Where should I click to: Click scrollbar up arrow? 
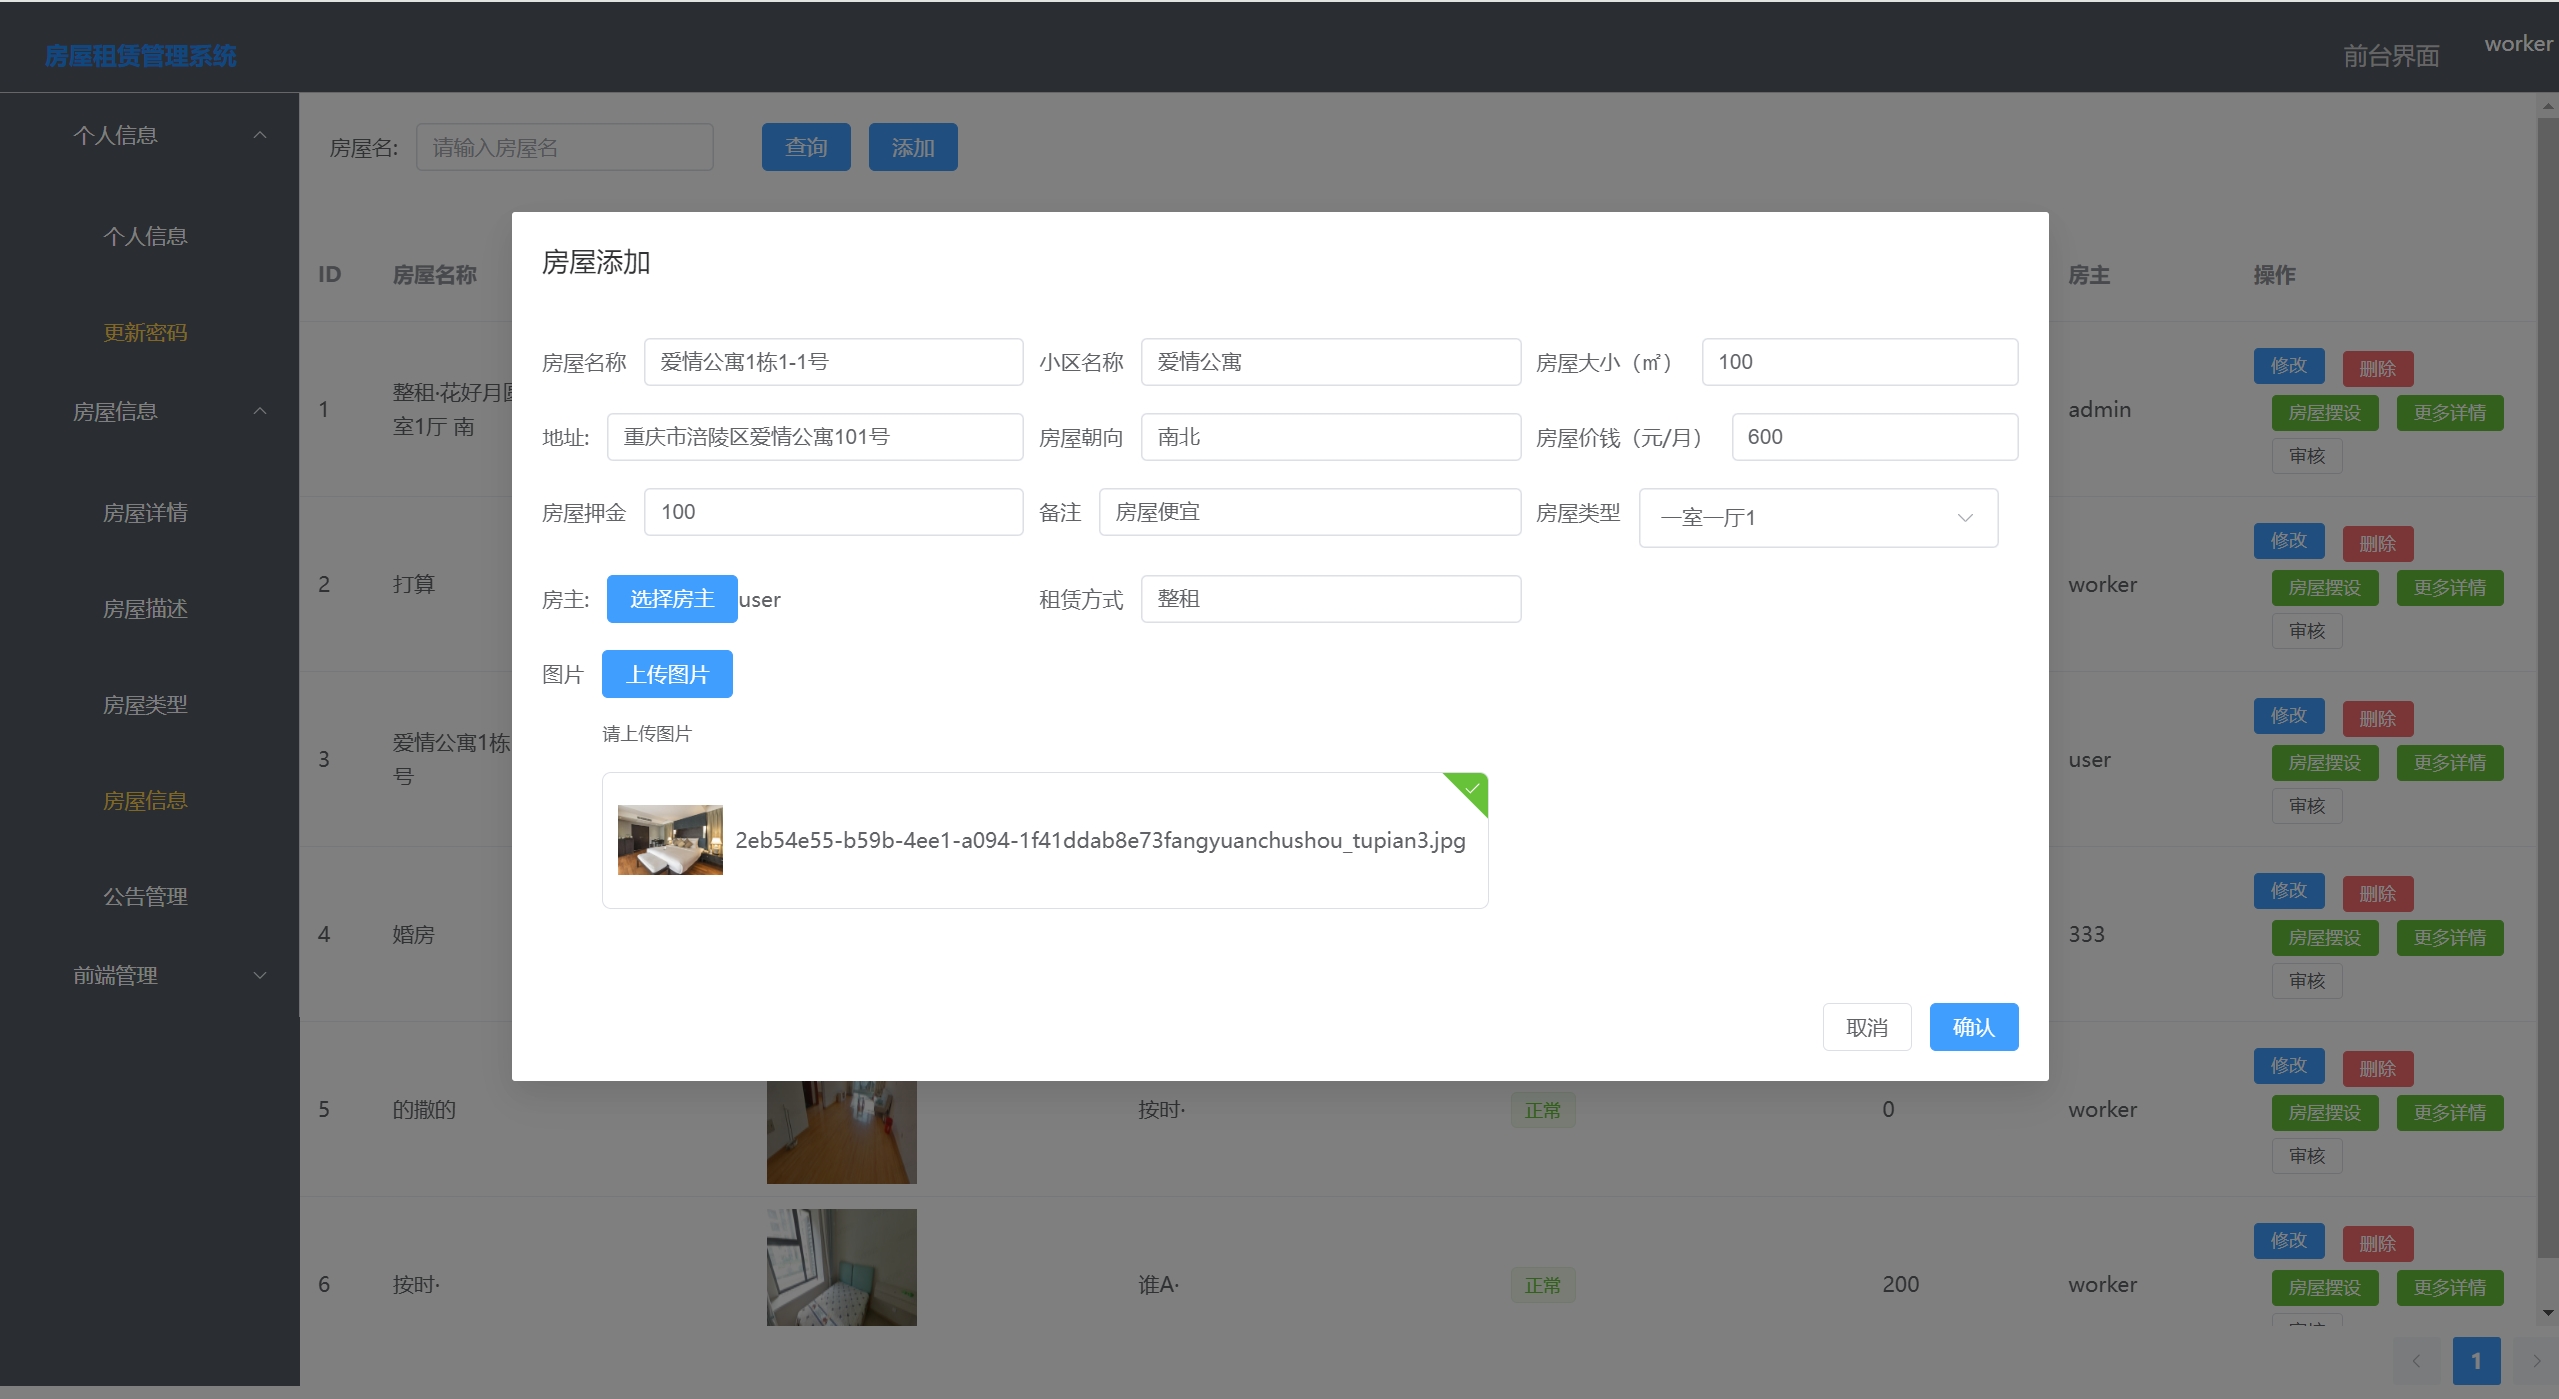2547,105
